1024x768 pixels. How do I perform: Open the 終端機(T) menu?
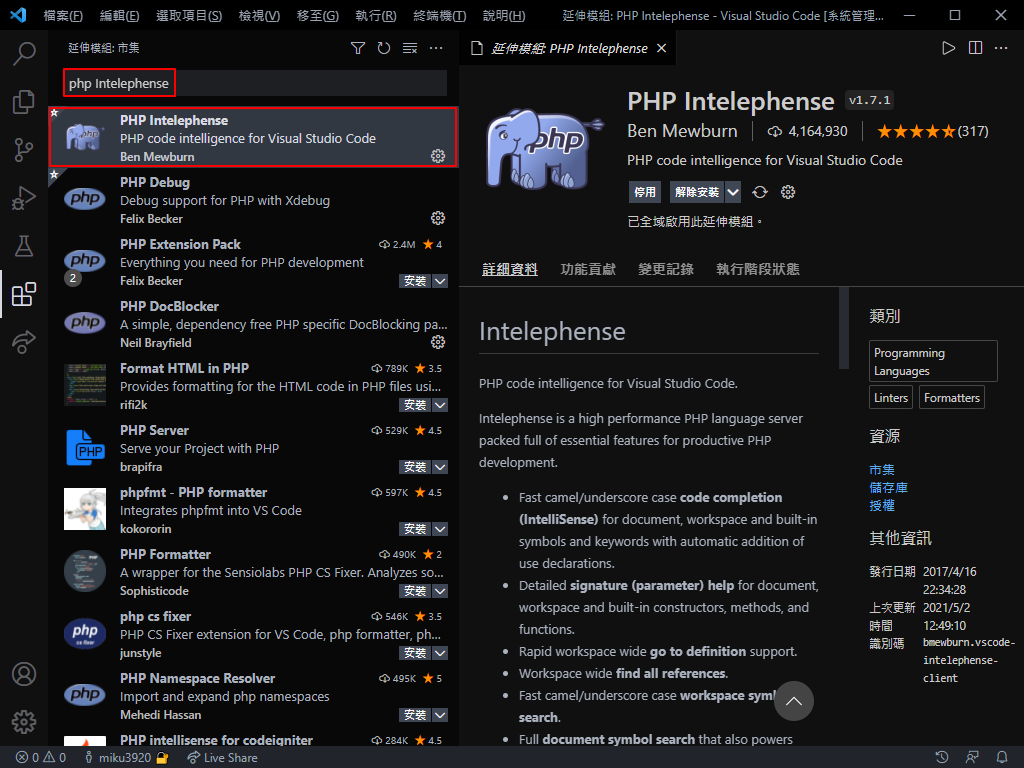(440, 15)
